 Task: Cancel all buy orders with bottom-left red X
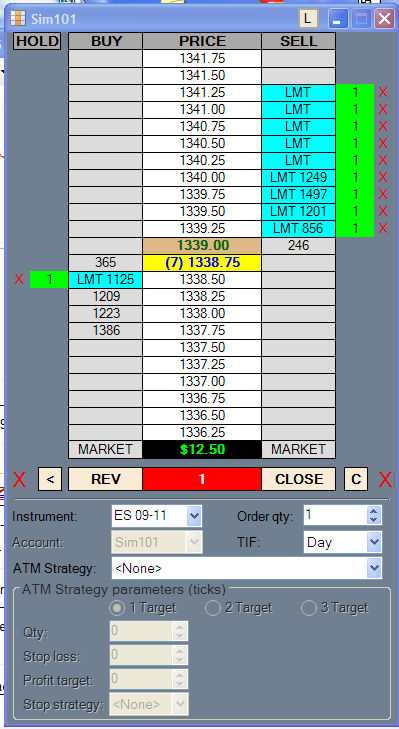pyautogui.click(x=19, y=479)
